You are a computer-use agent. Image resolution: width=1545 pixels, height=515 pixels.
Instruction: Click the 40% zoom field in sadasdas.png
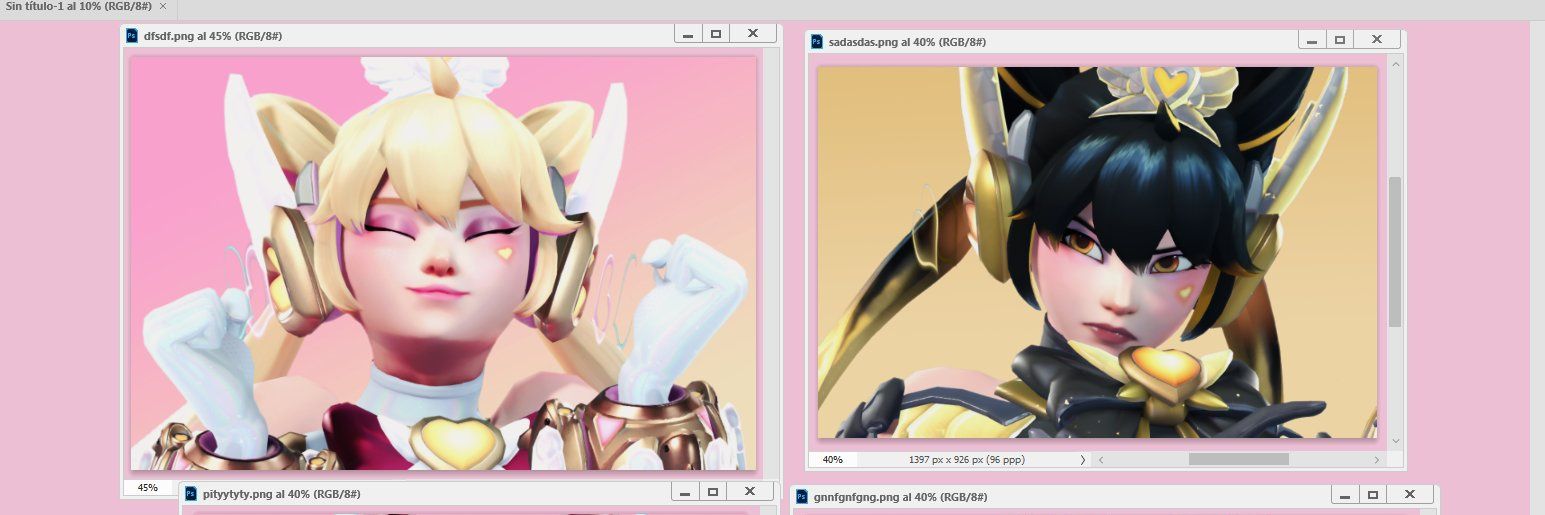pyautogui.click(x=833, y=460)
